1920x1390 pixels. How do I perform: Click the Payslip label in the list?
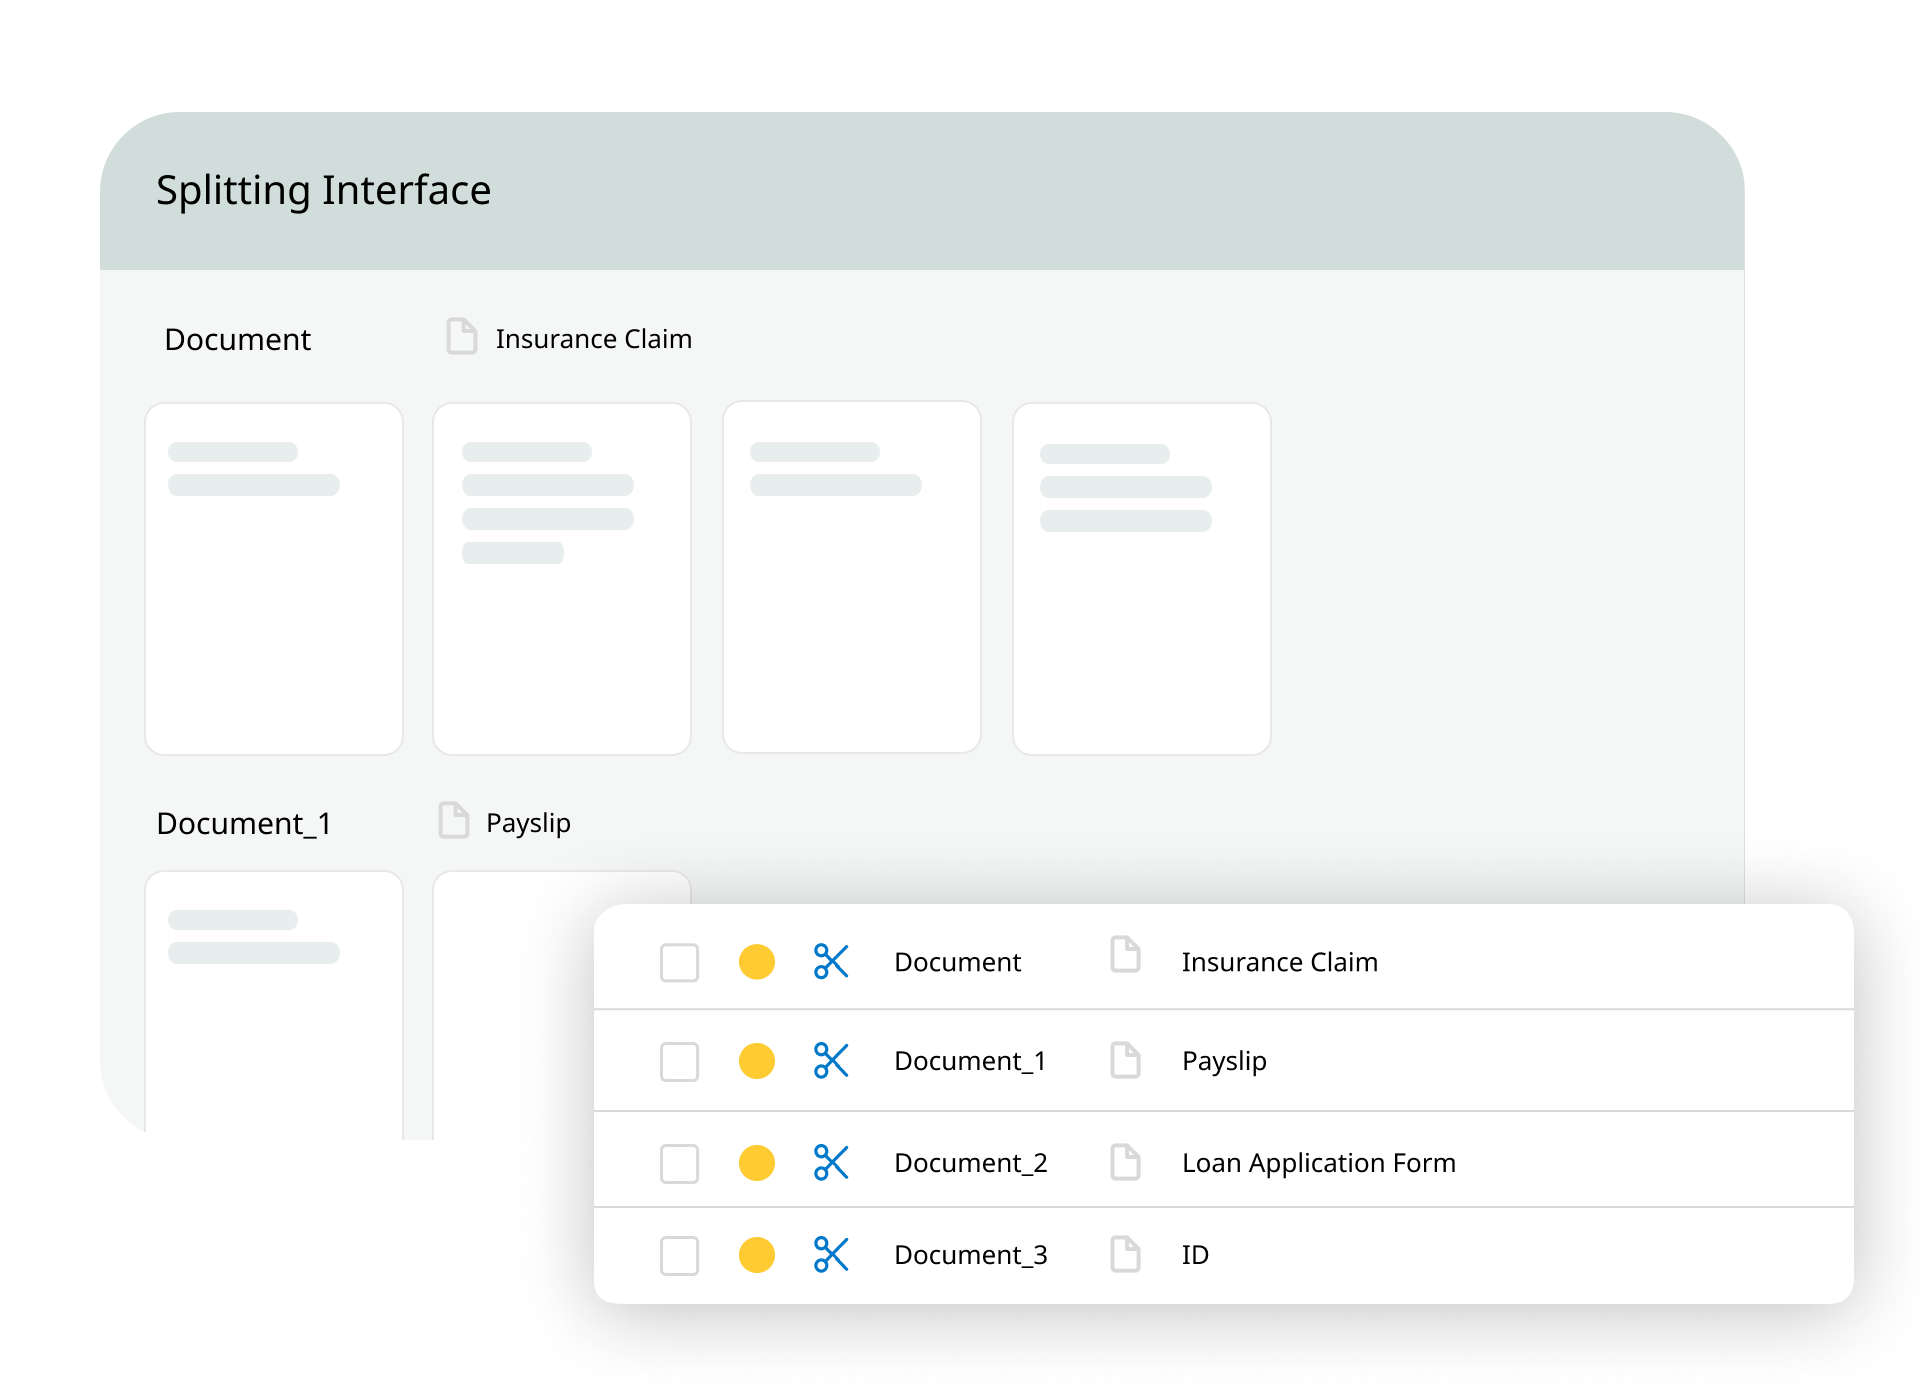click(x=1224, y=1061)
